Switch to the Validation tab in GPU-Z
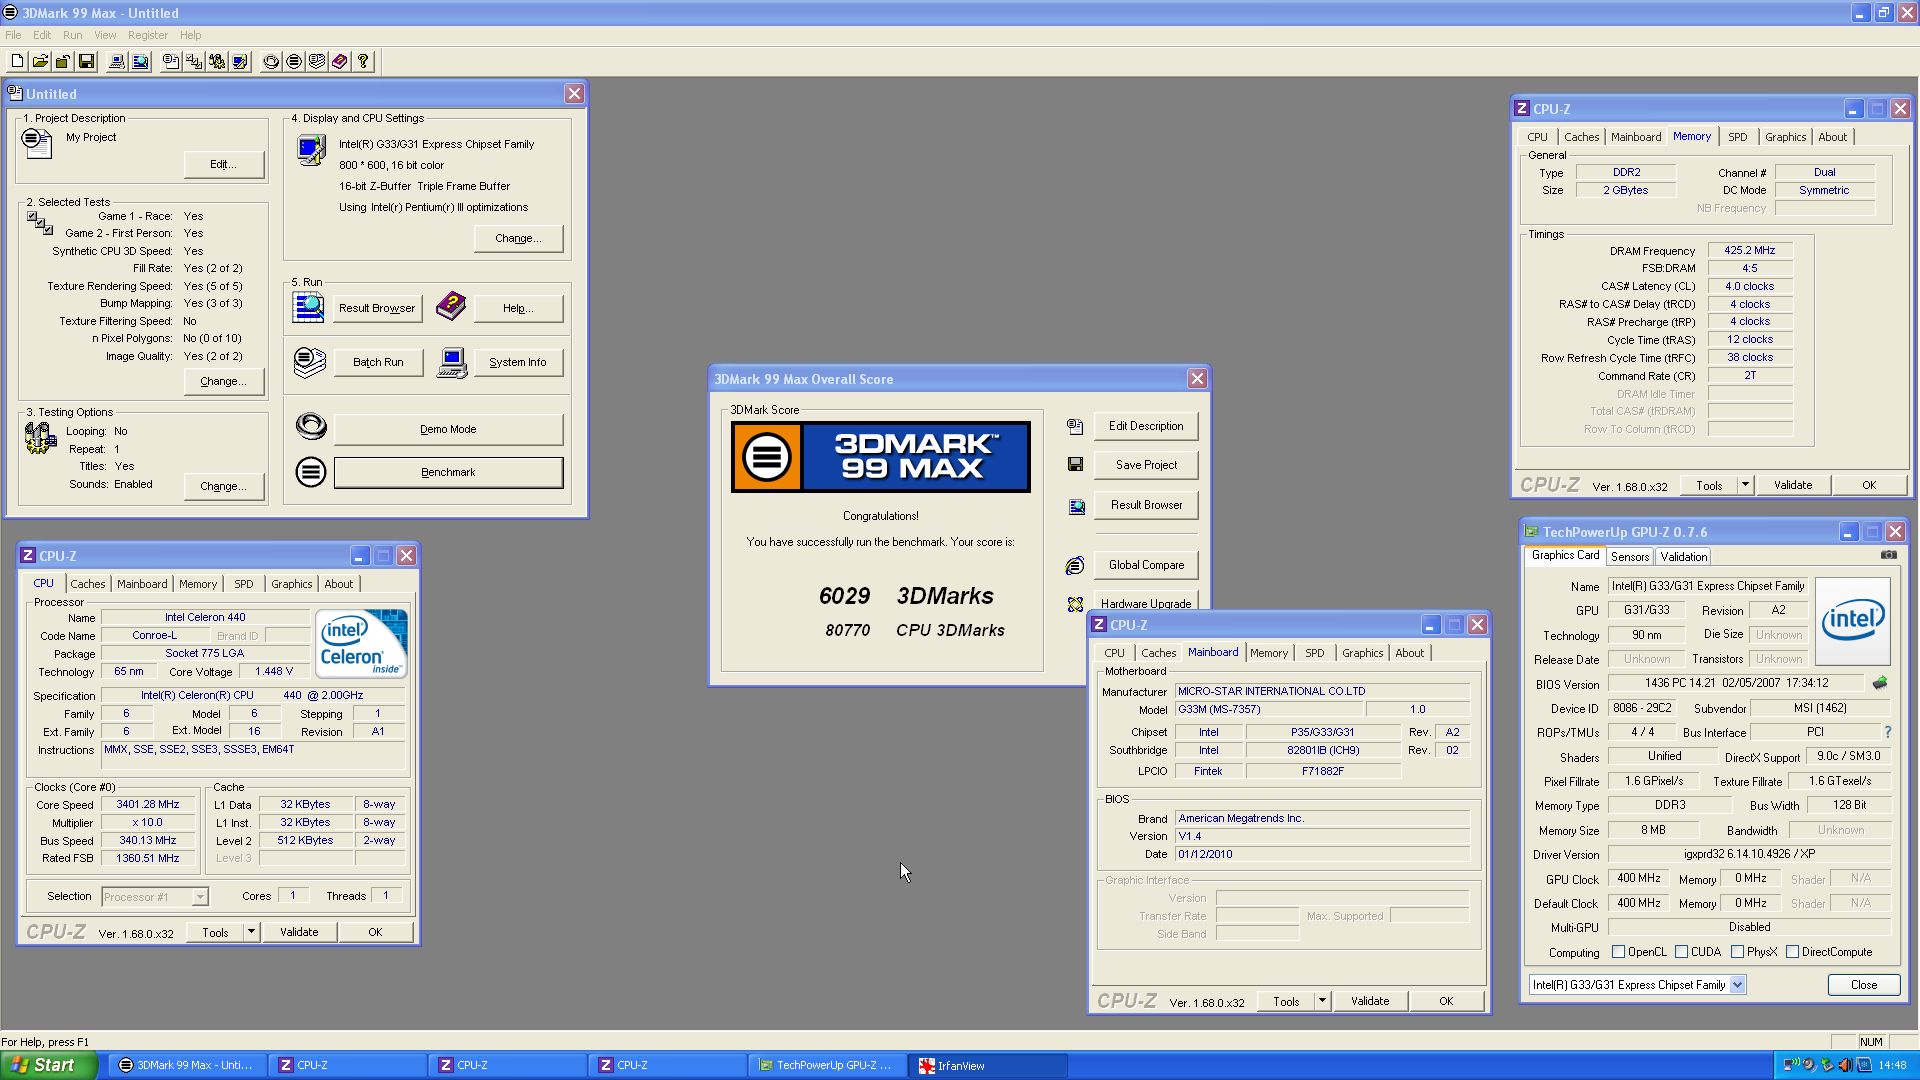1920x1080 pixels. click(1684, 557)
